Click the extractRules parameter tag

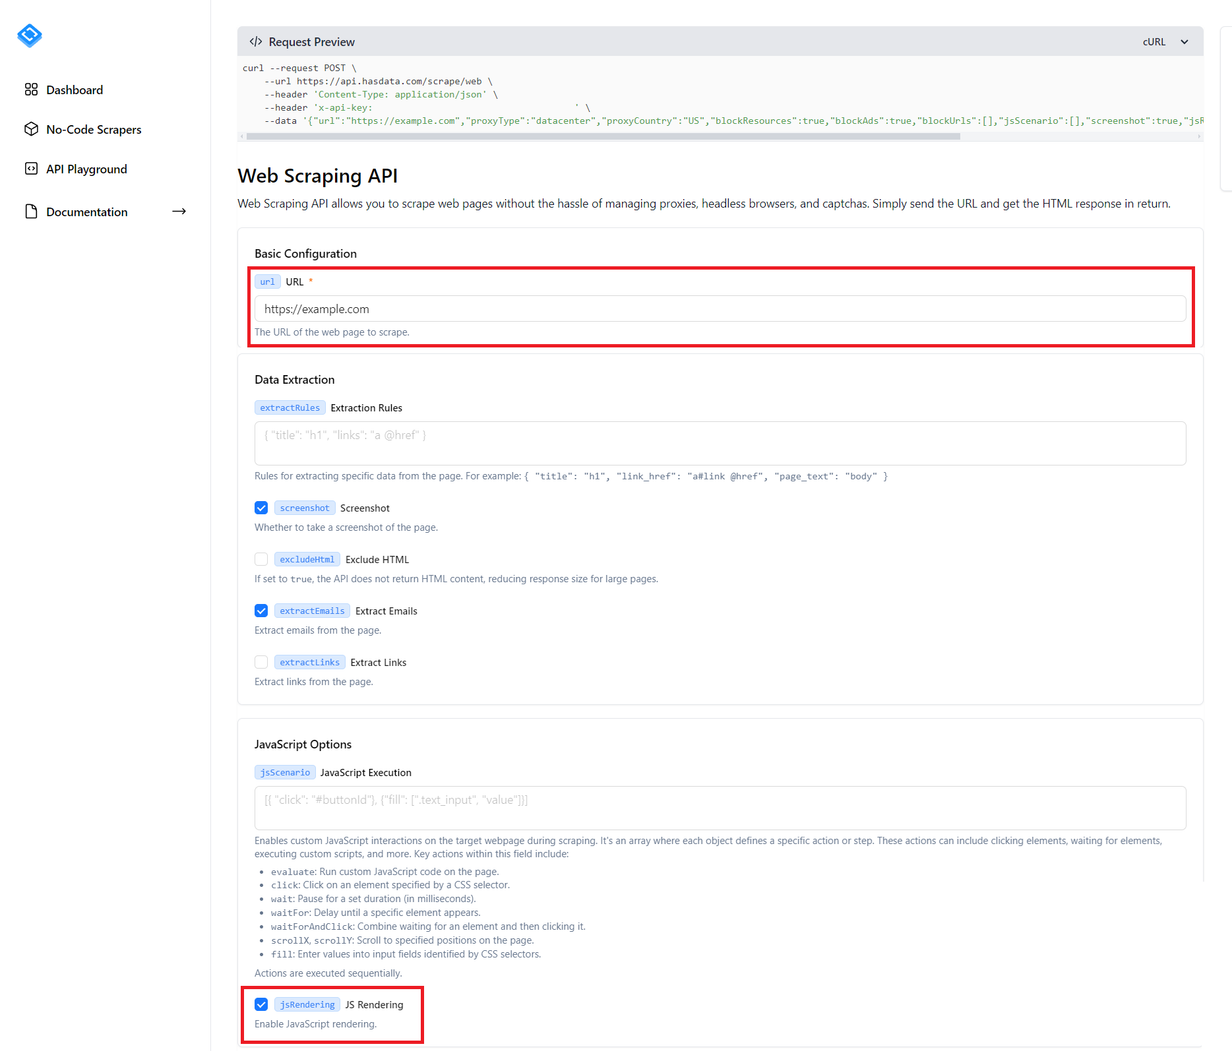[x=290, y=408]
